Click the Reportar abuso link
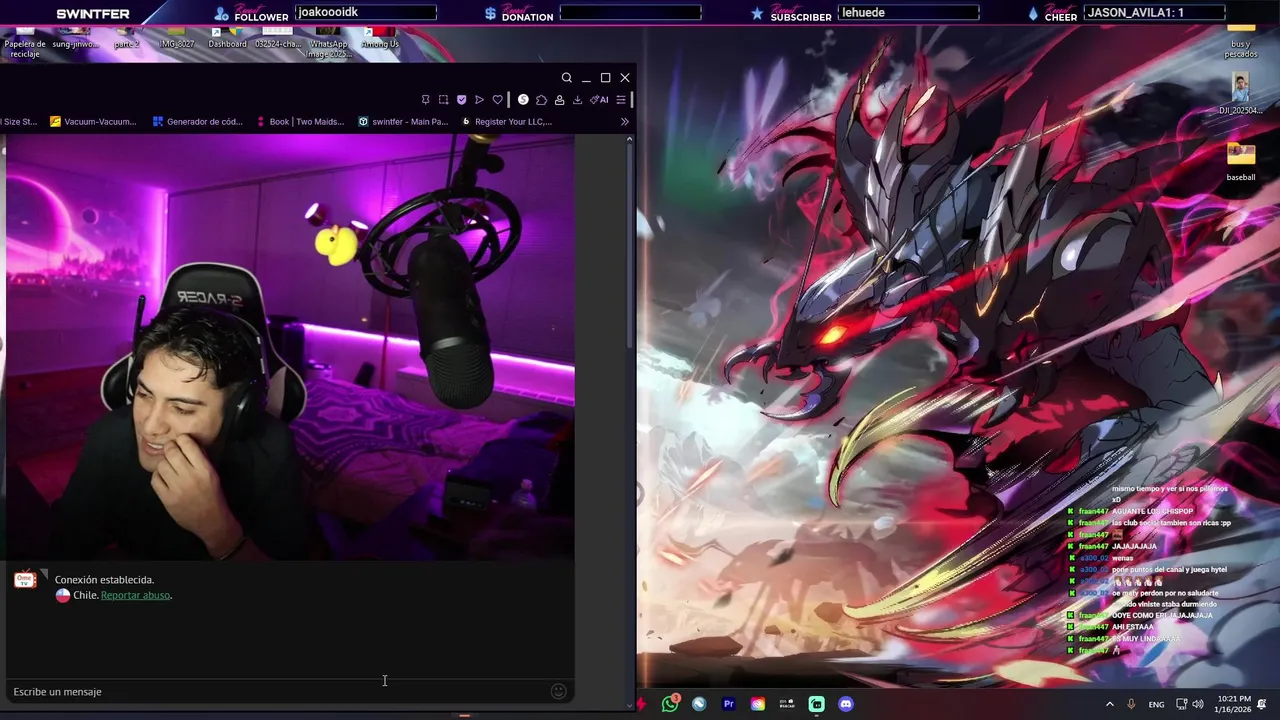The width and height of the screenshot is (1280, 720). [135, 595]
